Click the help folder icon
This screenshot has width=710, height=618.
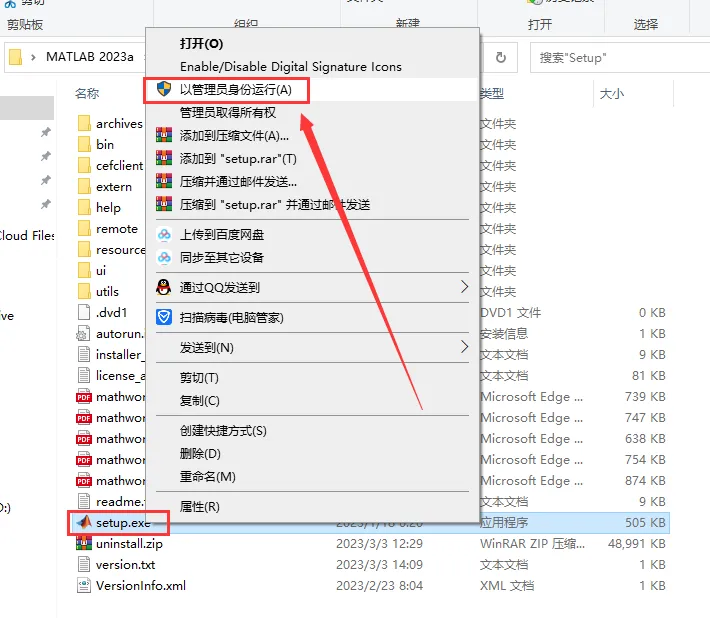click(84, 207)
